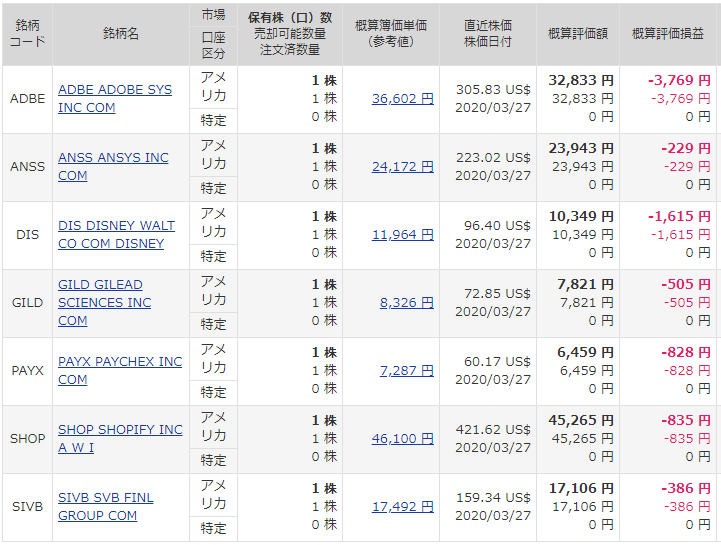Select the bold 6,459 円 valuation amount
Screen dimensions: 721x545
(x=585, y=353)
